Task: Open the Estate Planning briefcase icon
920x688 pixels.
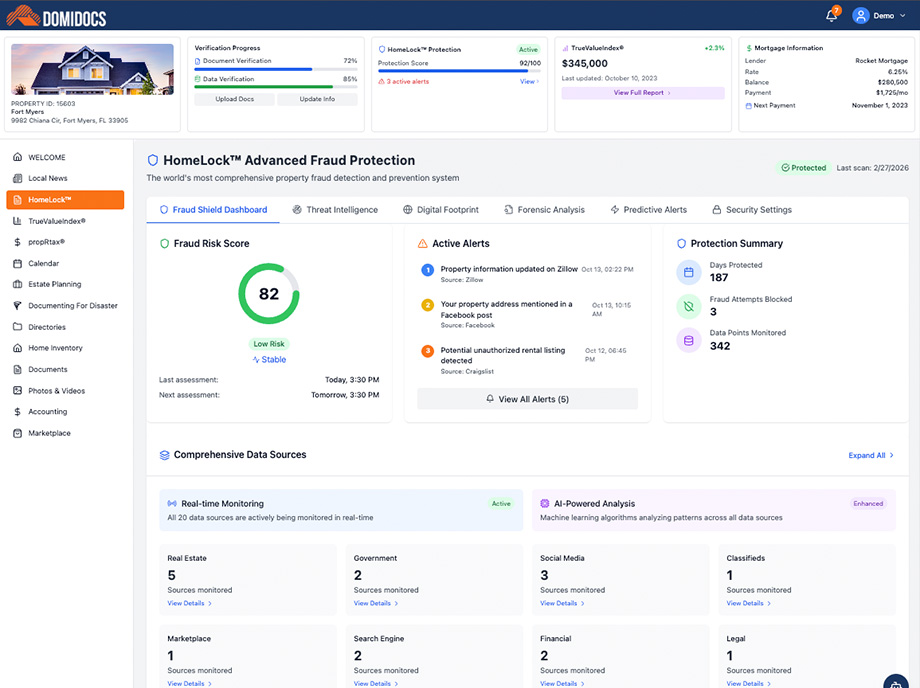Action: pyautogui.click(x=18, y=284)
